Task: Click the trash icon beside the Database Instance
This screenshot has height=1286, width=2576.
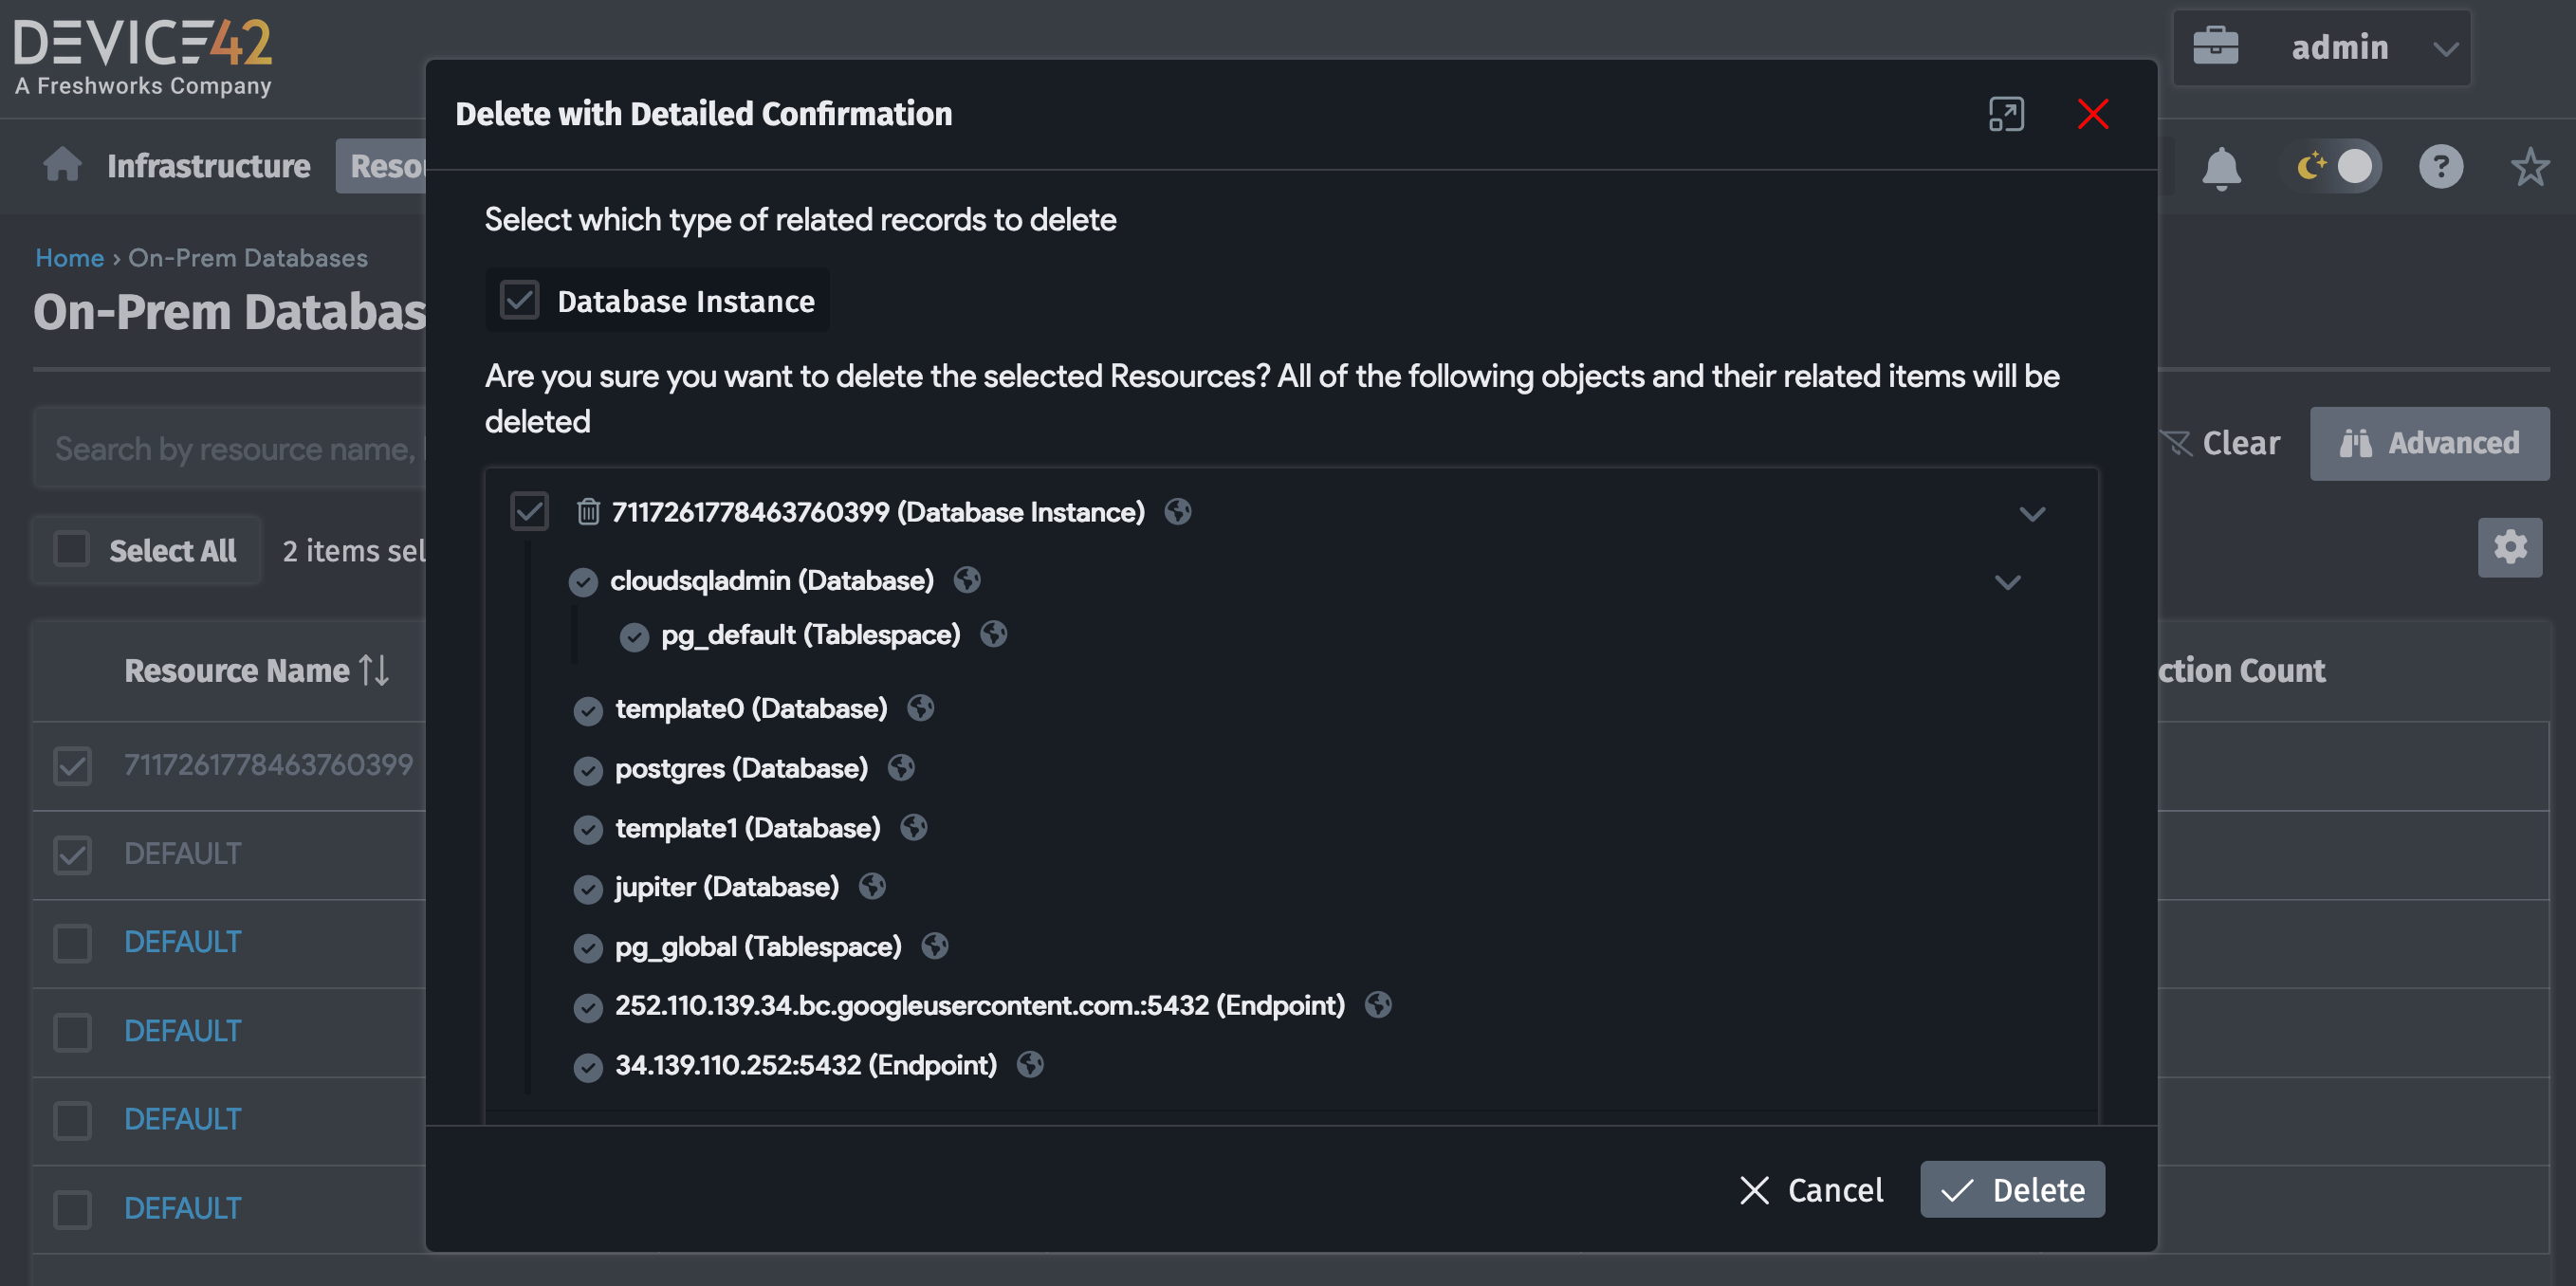Action: point(588,512)
